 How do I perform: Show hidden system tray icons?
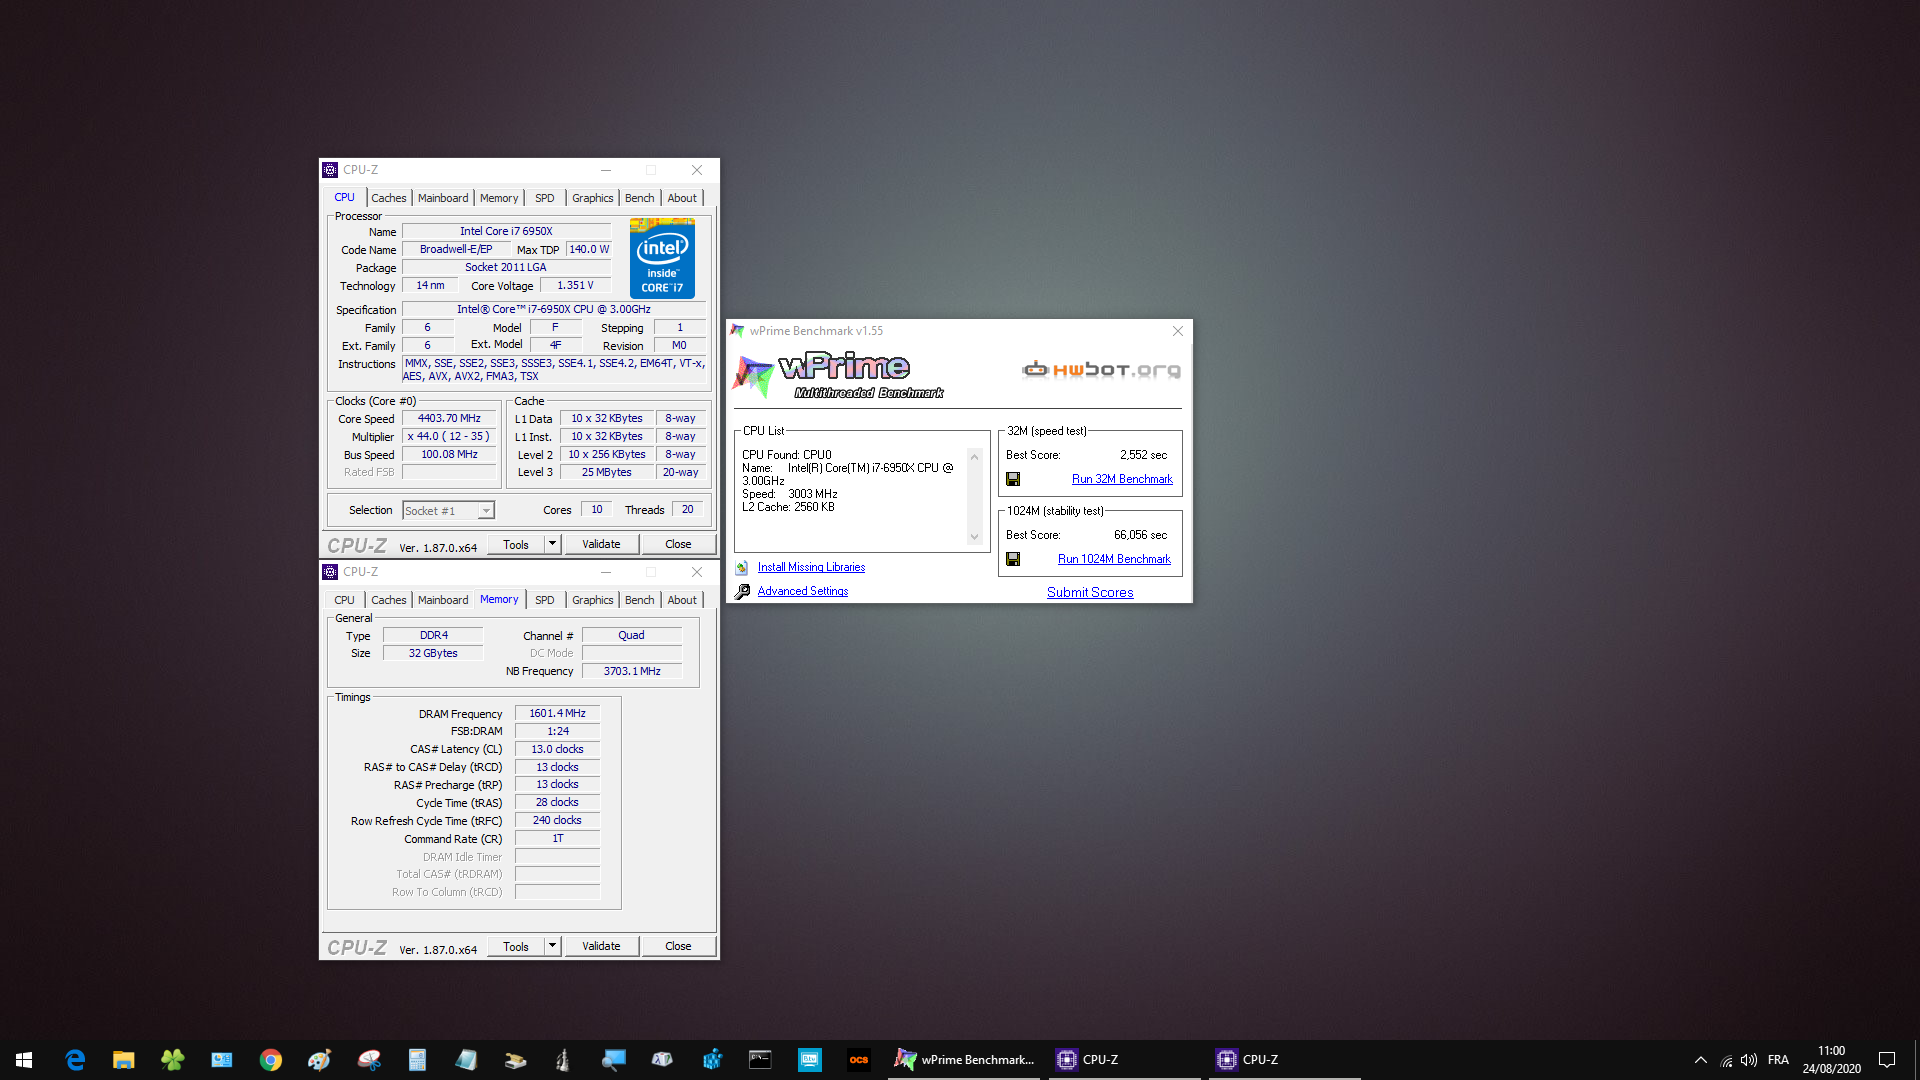(1701, 1060)
